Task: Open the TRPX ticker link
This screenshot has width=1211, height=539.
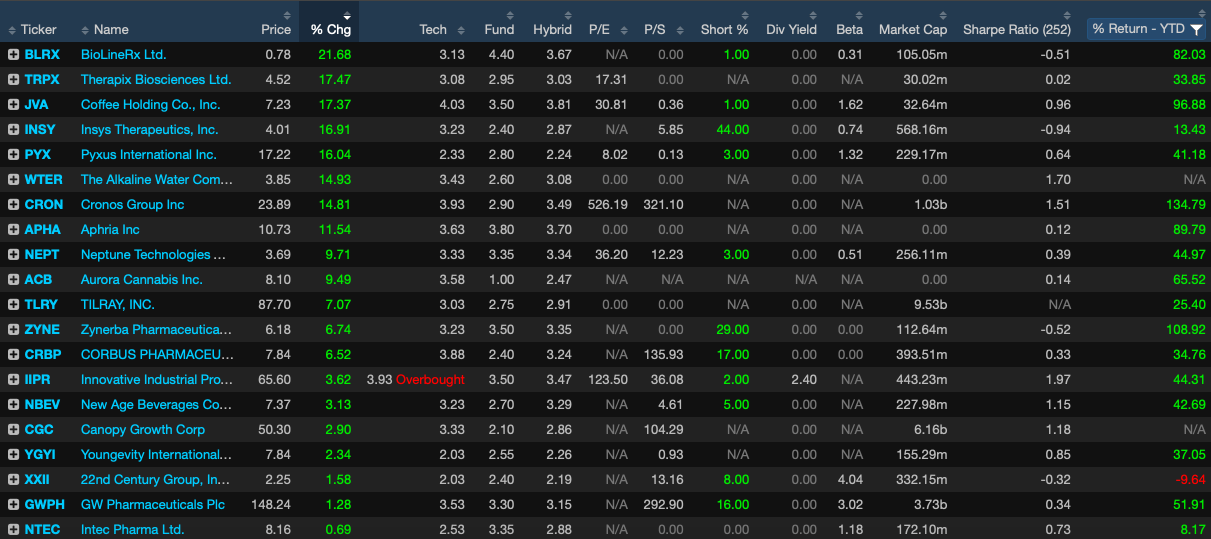Action: pos(42,79)
